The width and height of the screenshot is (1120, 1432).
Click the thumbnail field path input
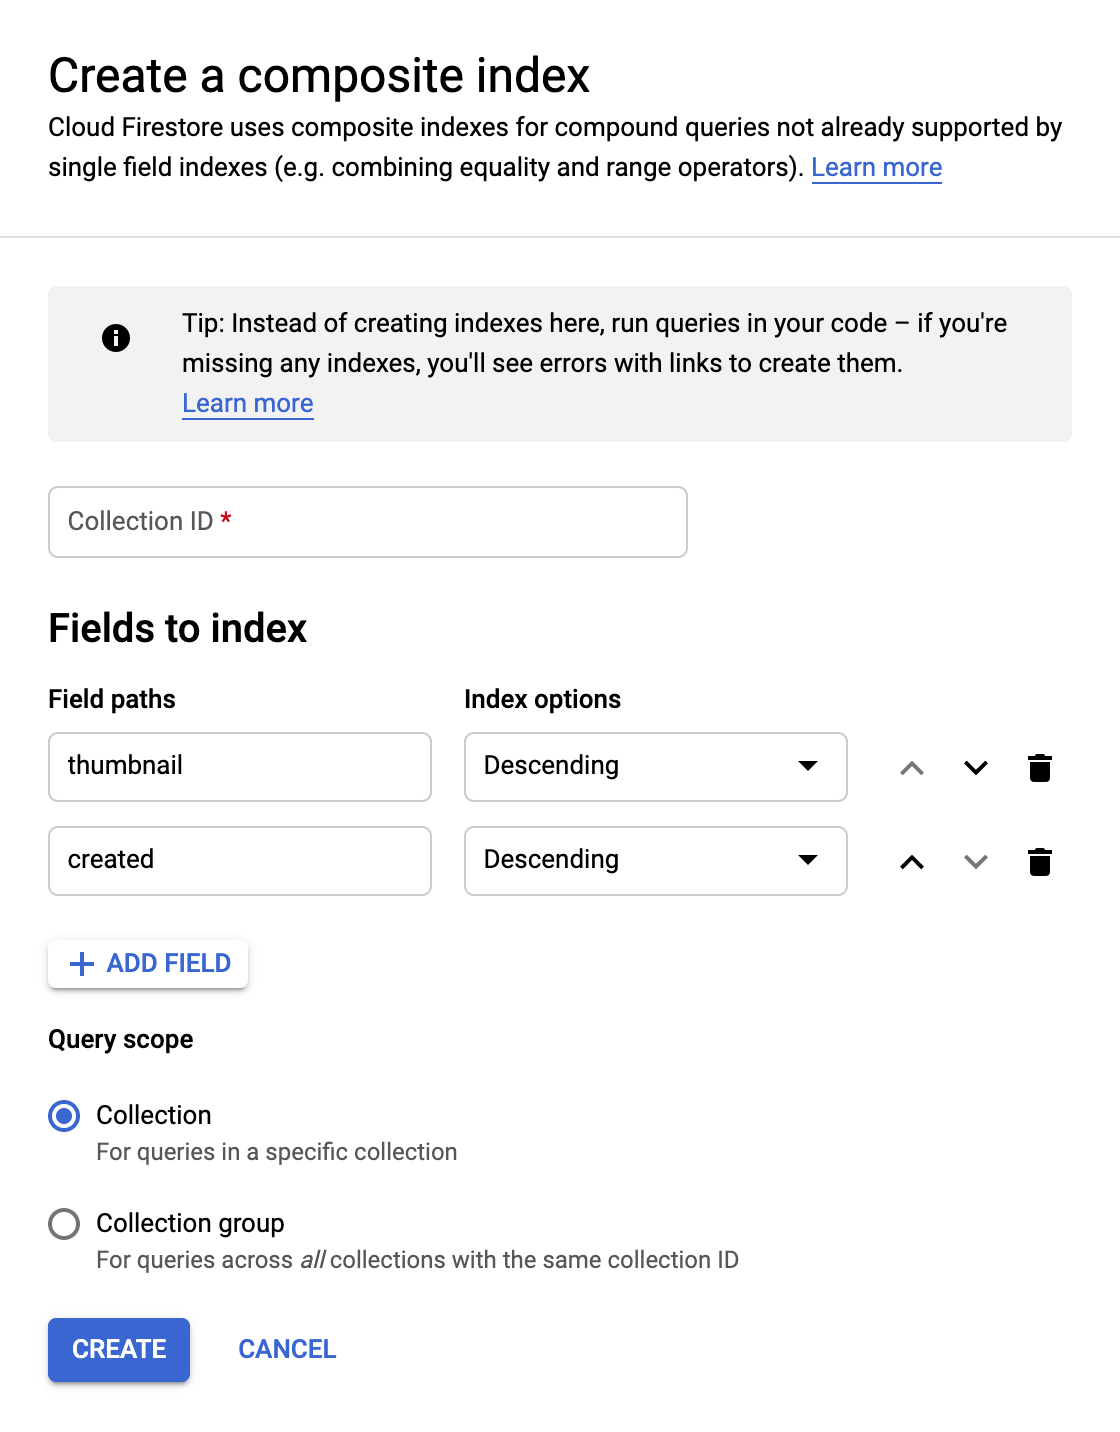(x=240, y=767)
